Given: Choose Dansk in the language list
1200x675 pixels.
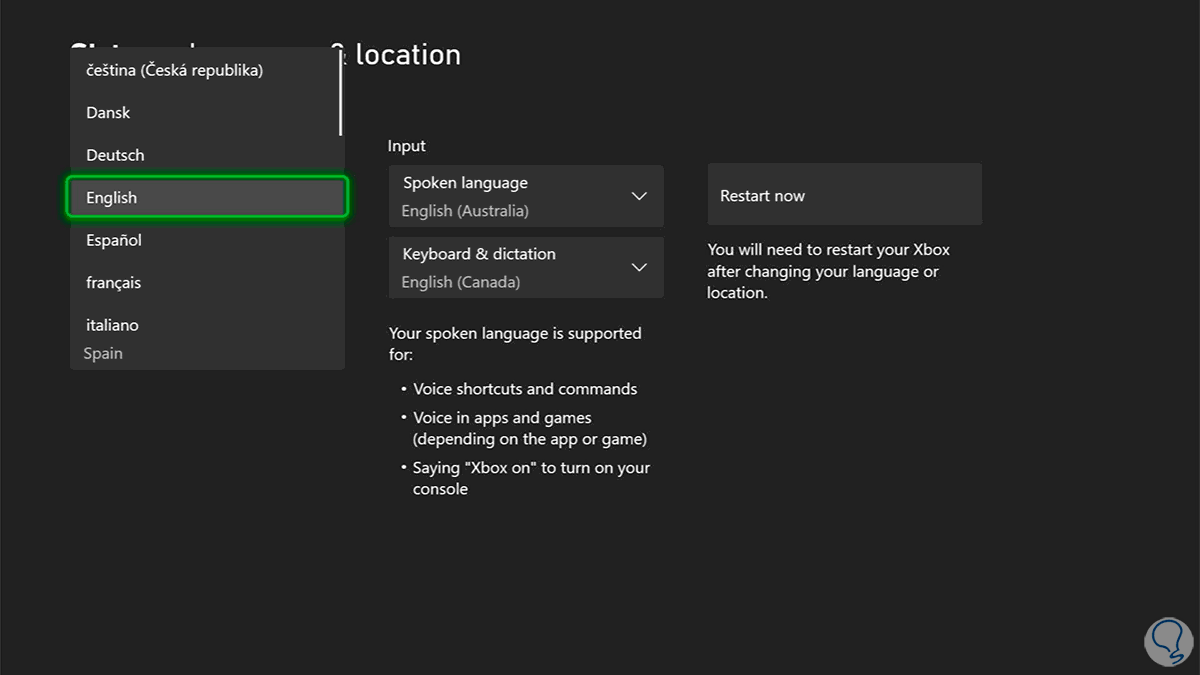Looking at the screenshot, I should (109, 113).
